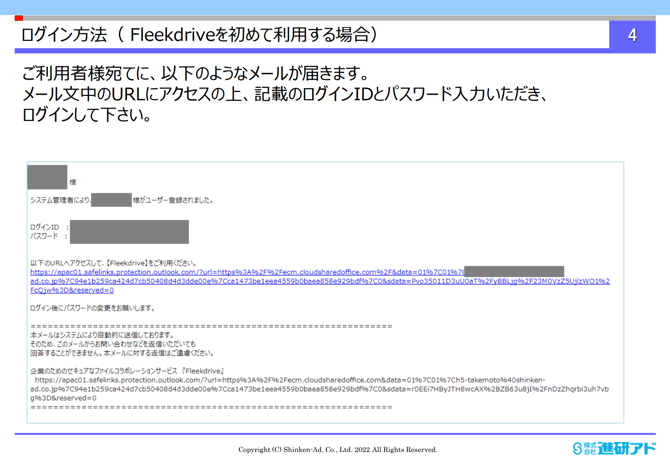The image size is (670, 464).
Task: Select the Copyright Shinken-Ad footer text
Action: (x=338, y=449)
